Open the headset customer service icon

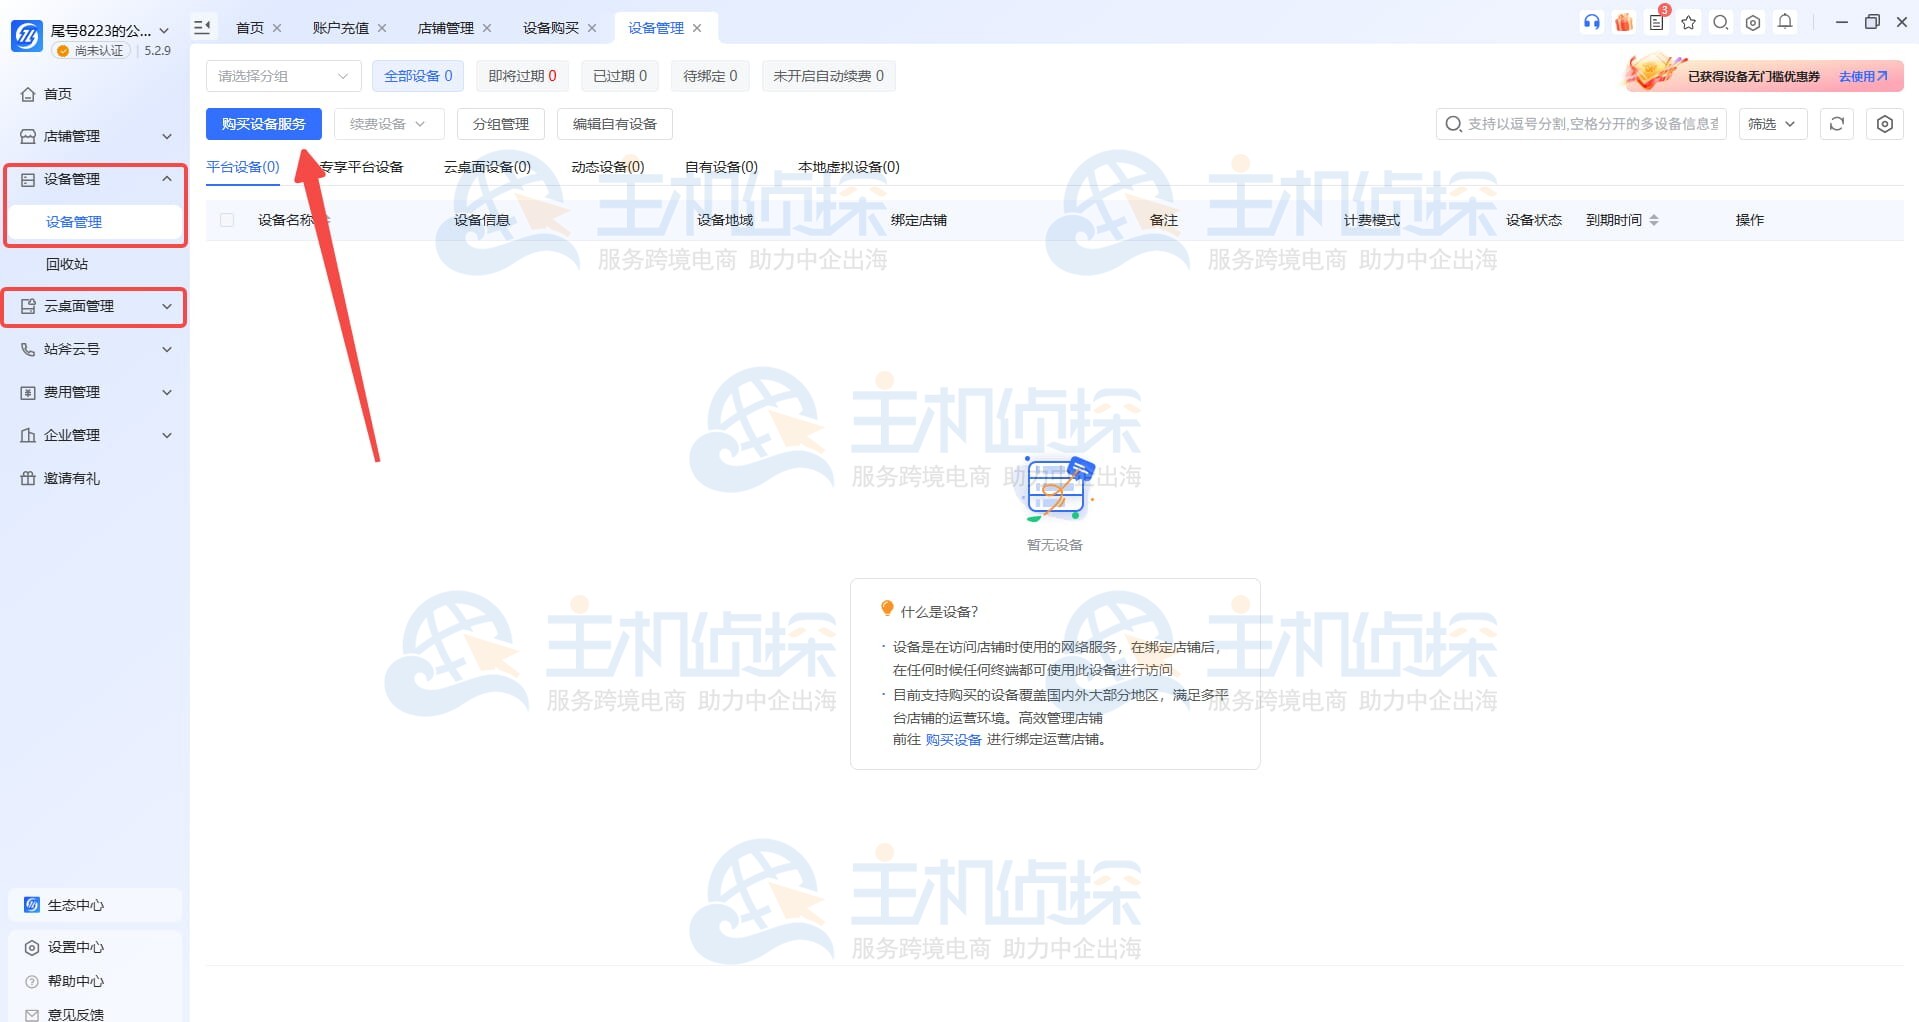click(1592, 22)
